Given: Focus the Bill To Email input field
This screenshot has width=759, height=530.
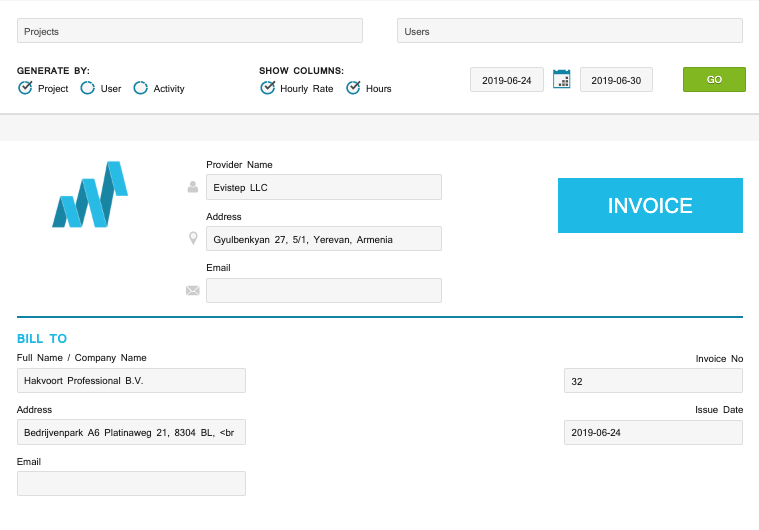Looking at the screenshot, I should (131, 484).
